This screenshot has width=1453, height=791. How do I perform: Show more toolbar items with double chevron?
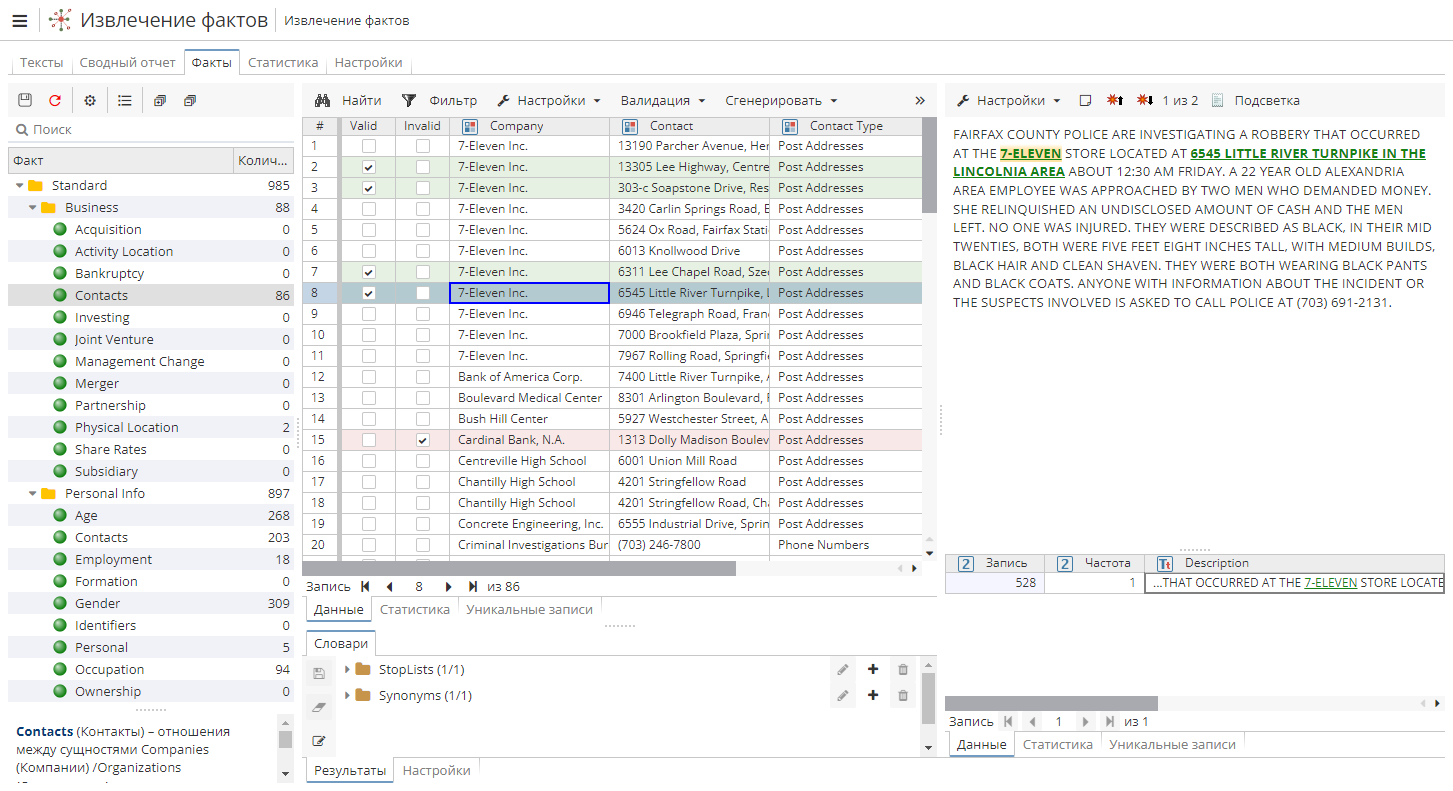920,100
